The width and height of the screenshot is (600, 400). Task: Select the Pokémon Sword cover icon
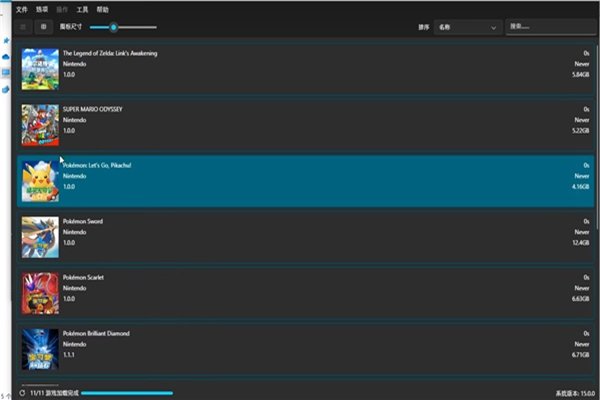point(40,238)
